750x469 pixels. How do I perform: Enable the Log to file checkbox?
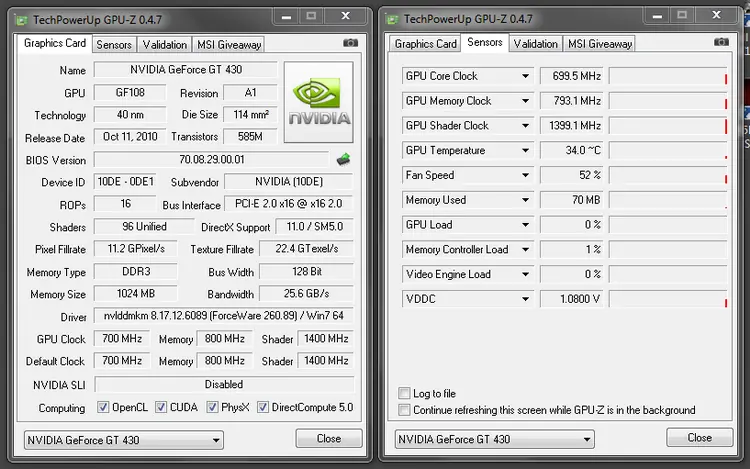click(404, 393)
